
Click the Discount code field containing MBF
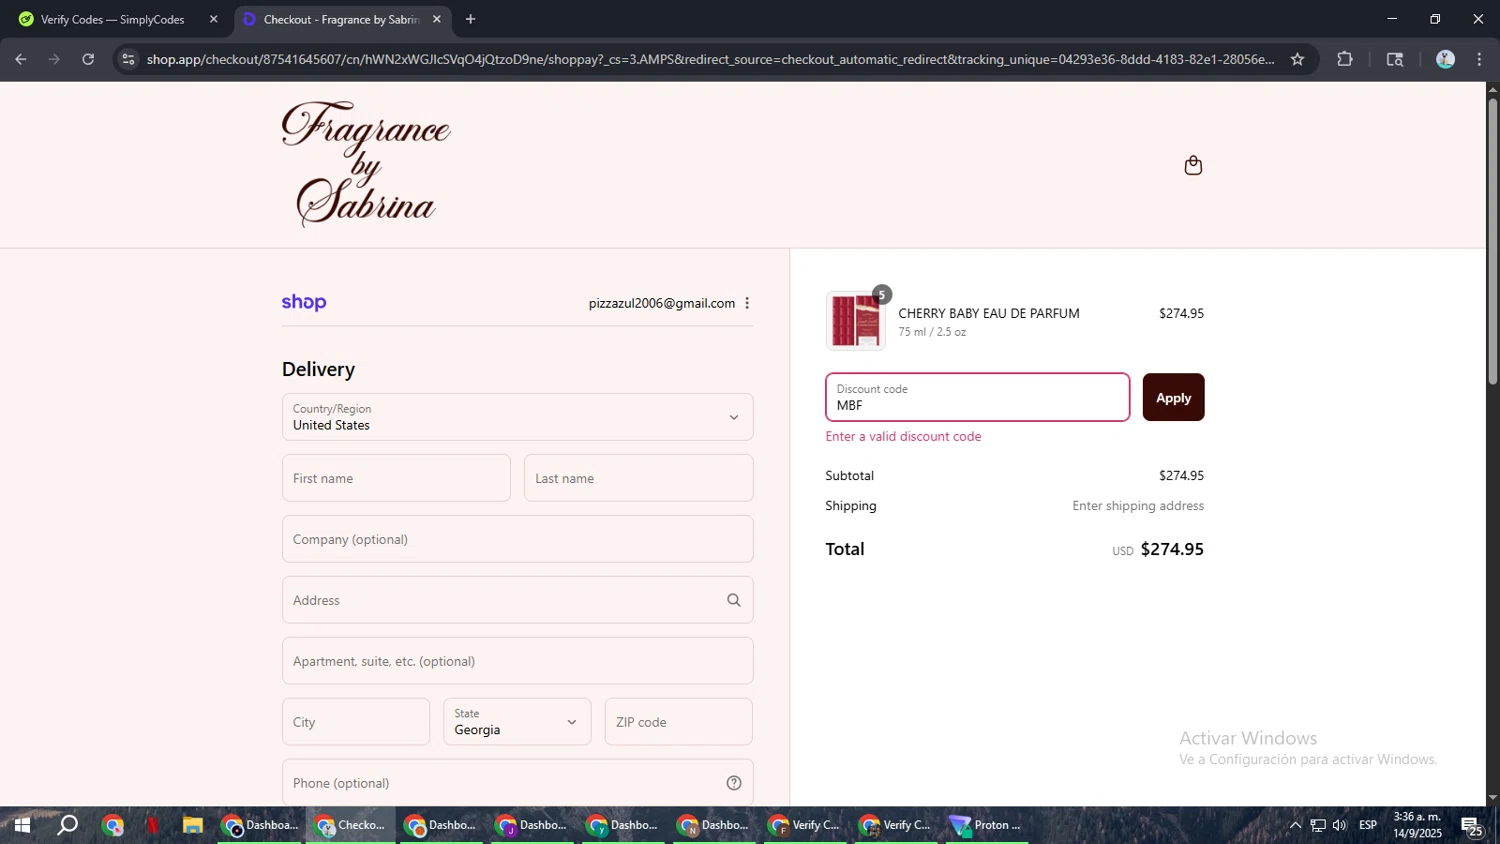coord(977,397)
